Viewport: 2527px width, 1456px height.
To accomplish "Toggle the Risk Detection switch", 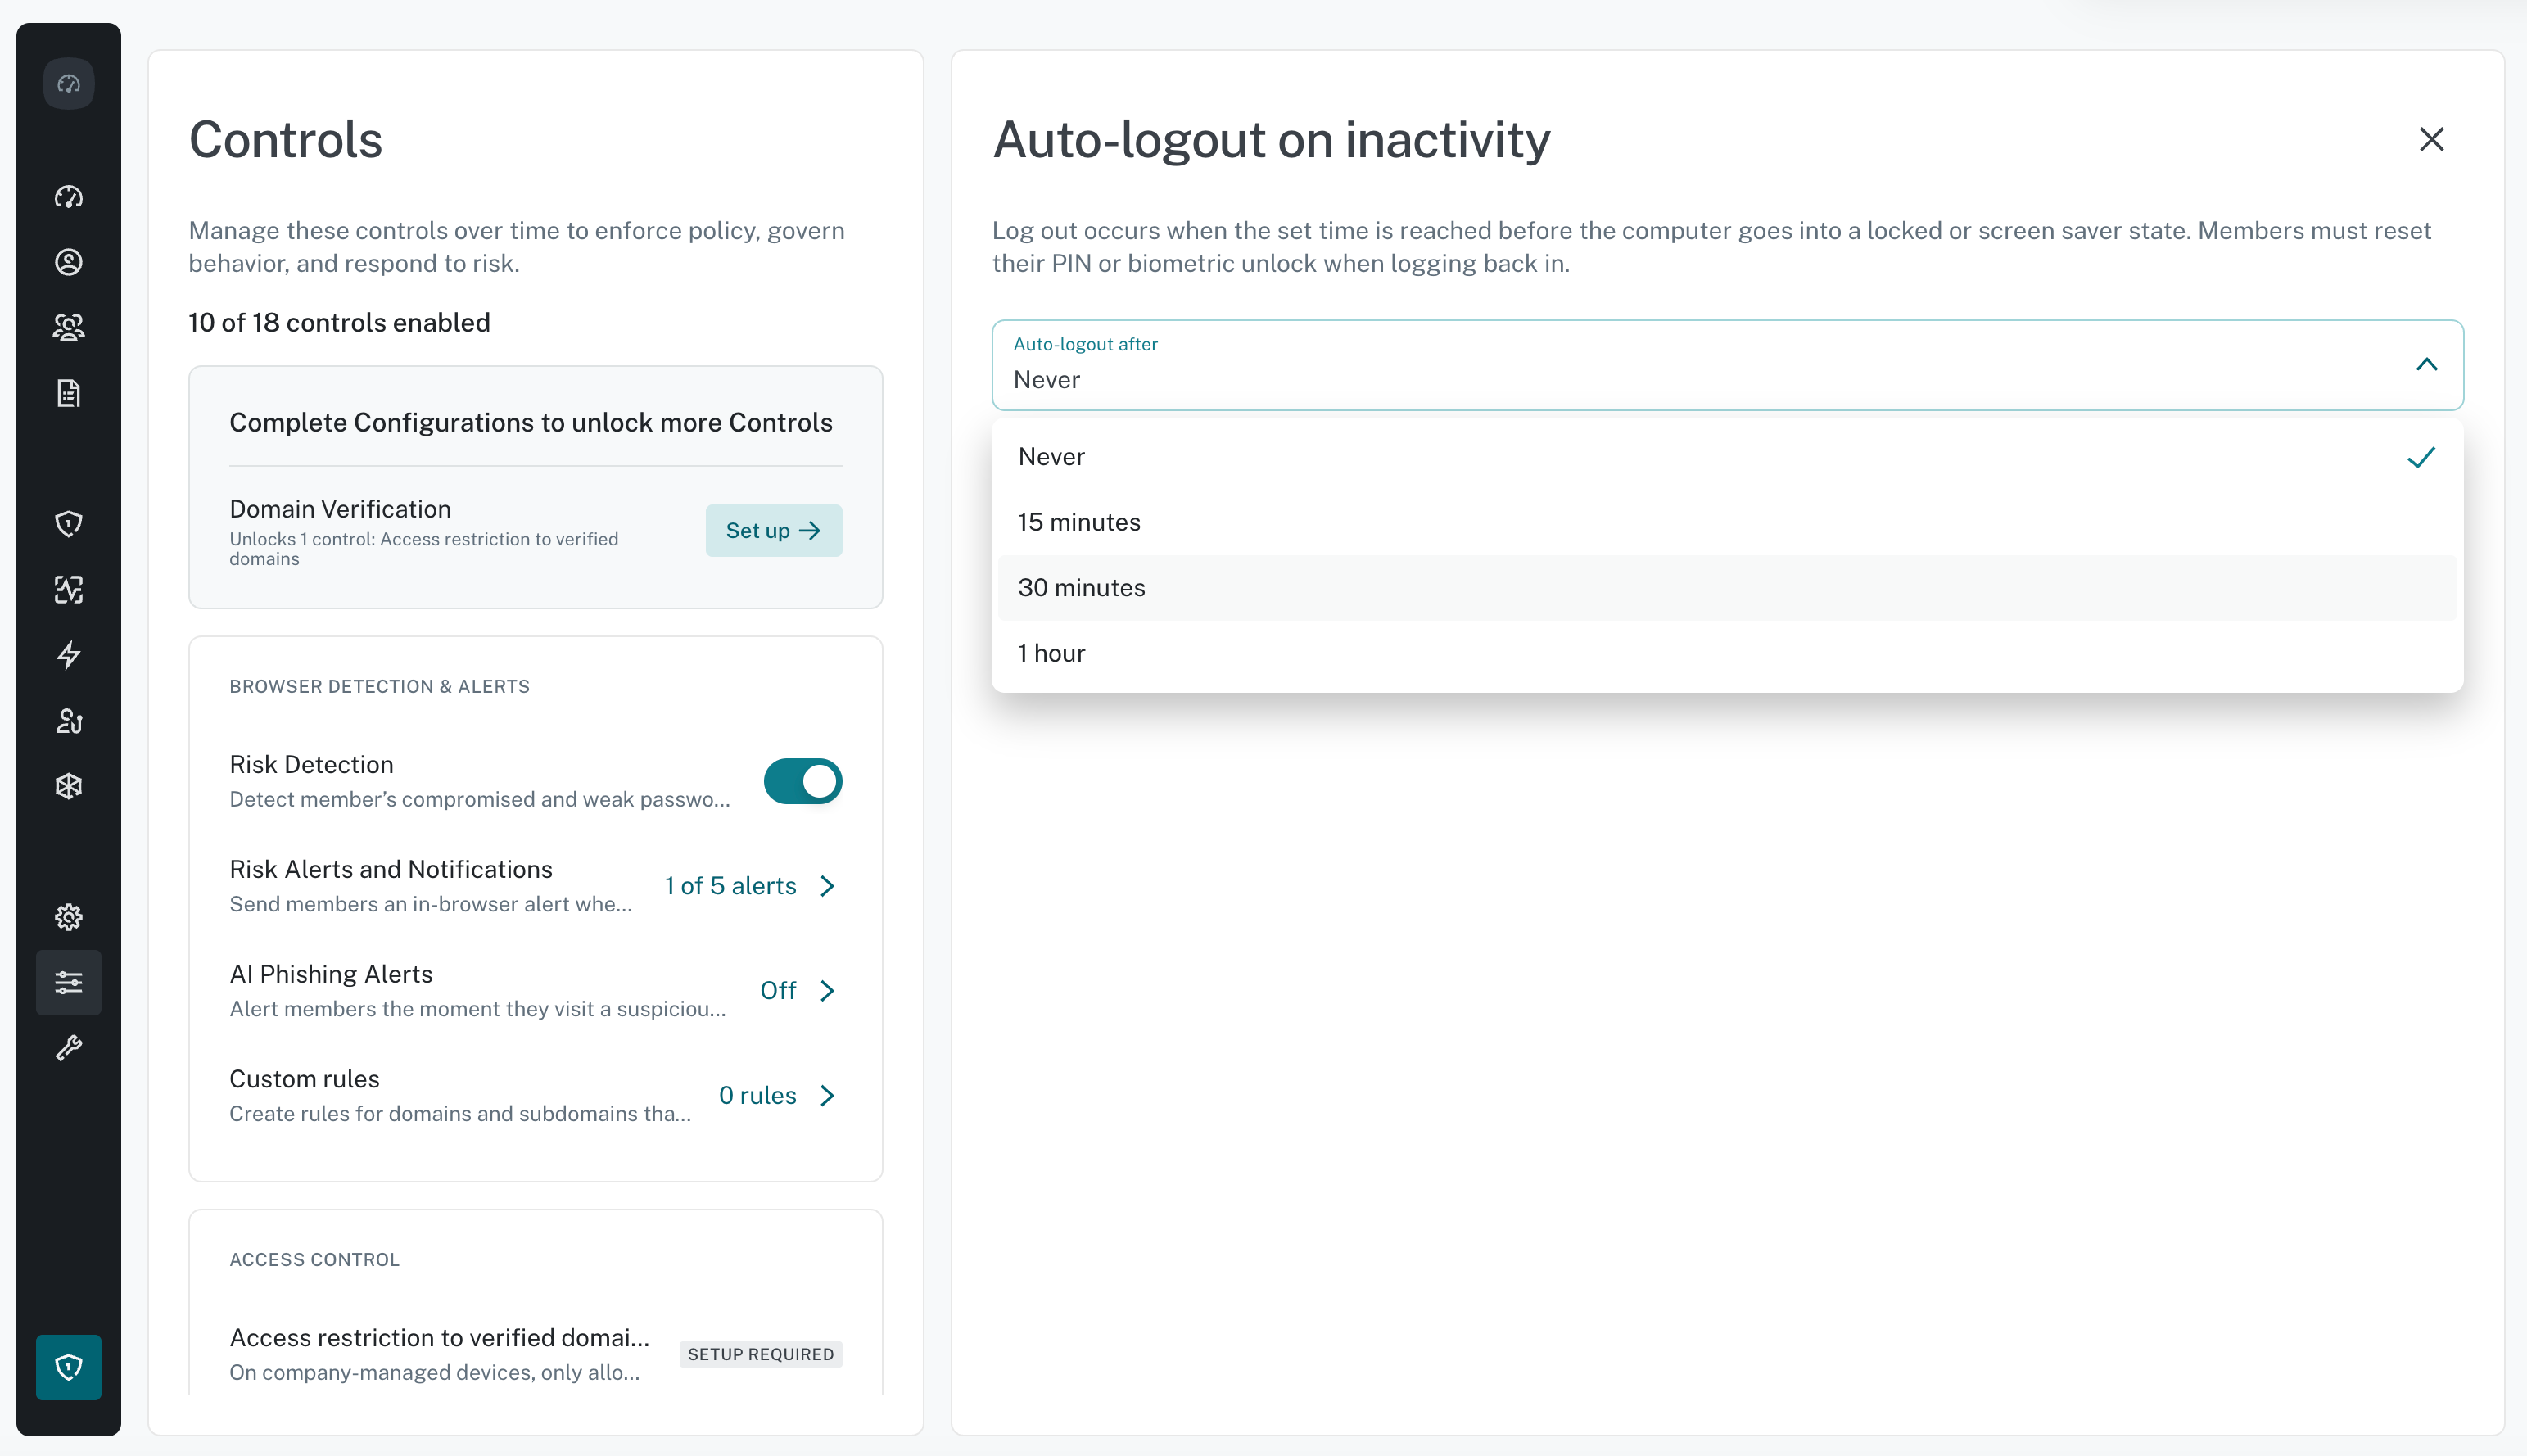I will pyautogui.click(x=802, y=781).
